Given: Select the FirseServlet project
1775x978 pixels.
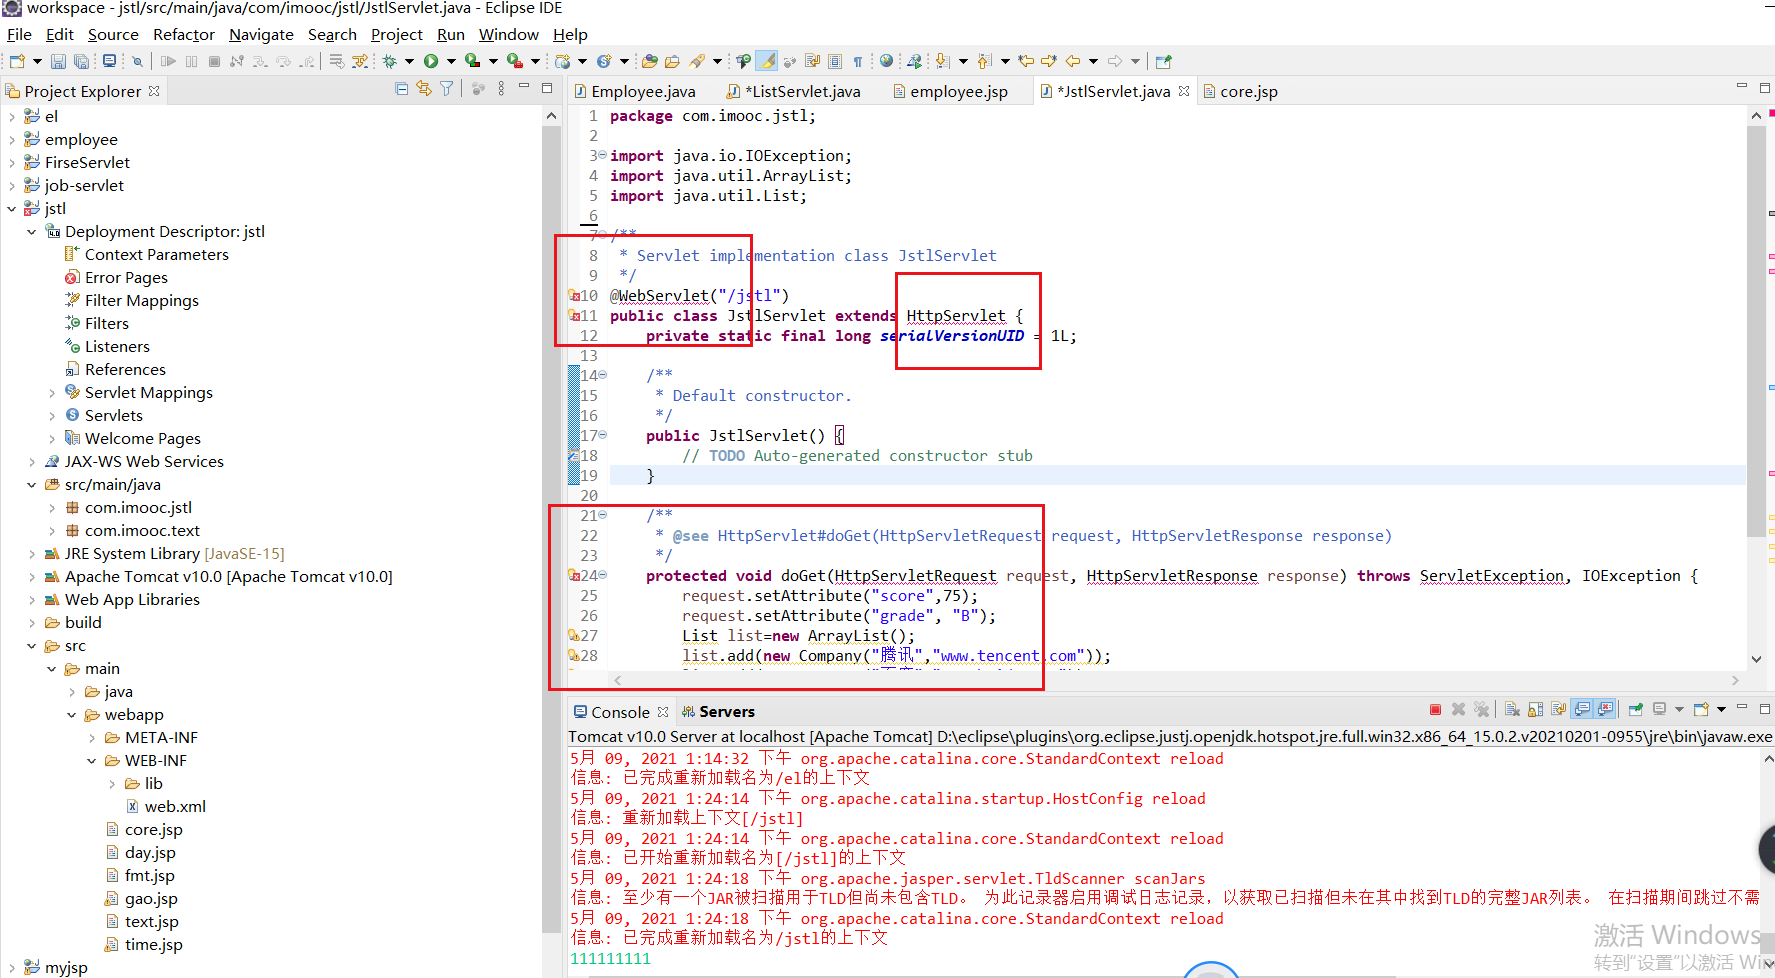Looking at the screenshot, I should click(x=77, y=163).
